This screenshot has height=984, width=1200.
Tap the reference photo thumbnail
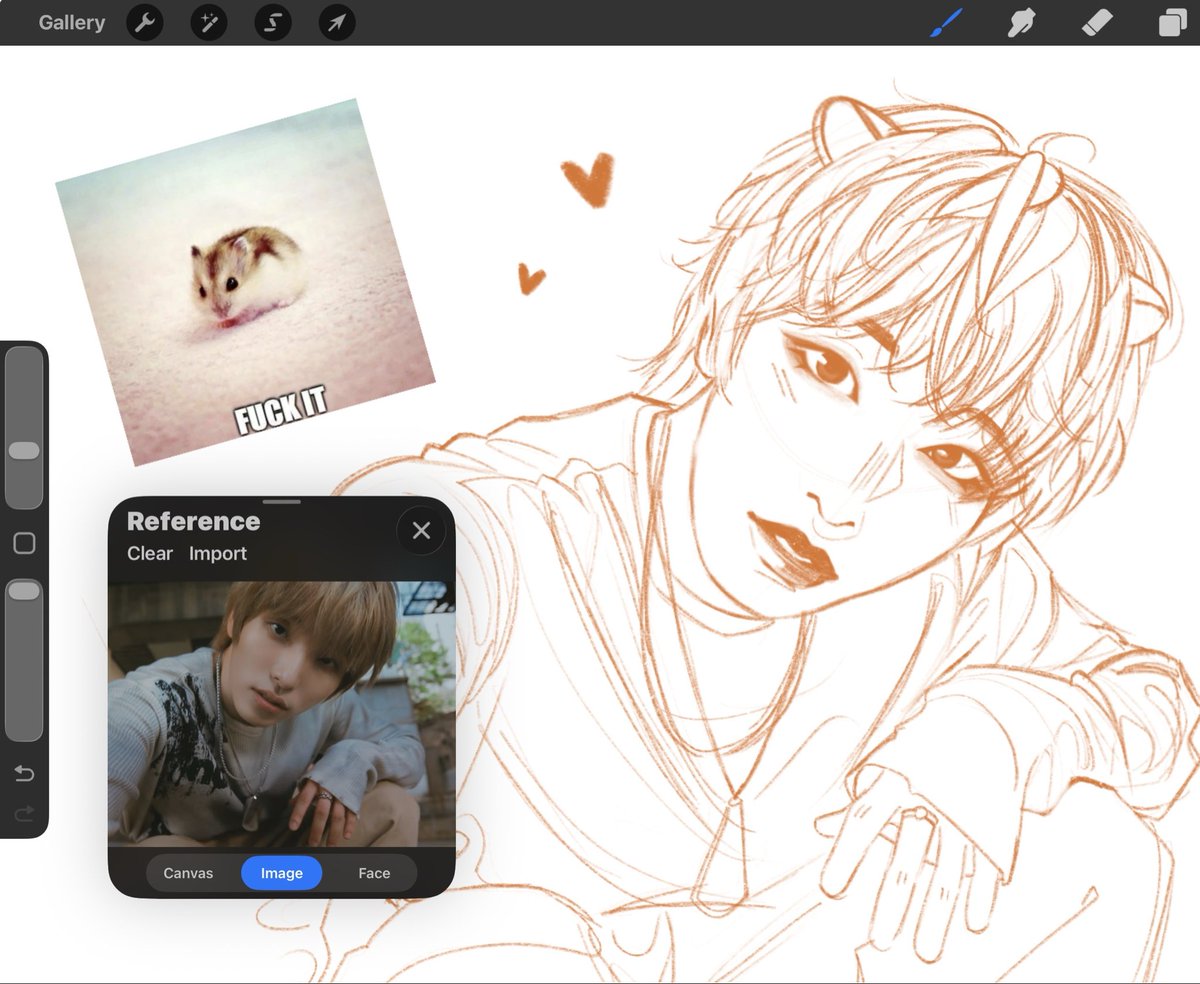coord(281,714)
